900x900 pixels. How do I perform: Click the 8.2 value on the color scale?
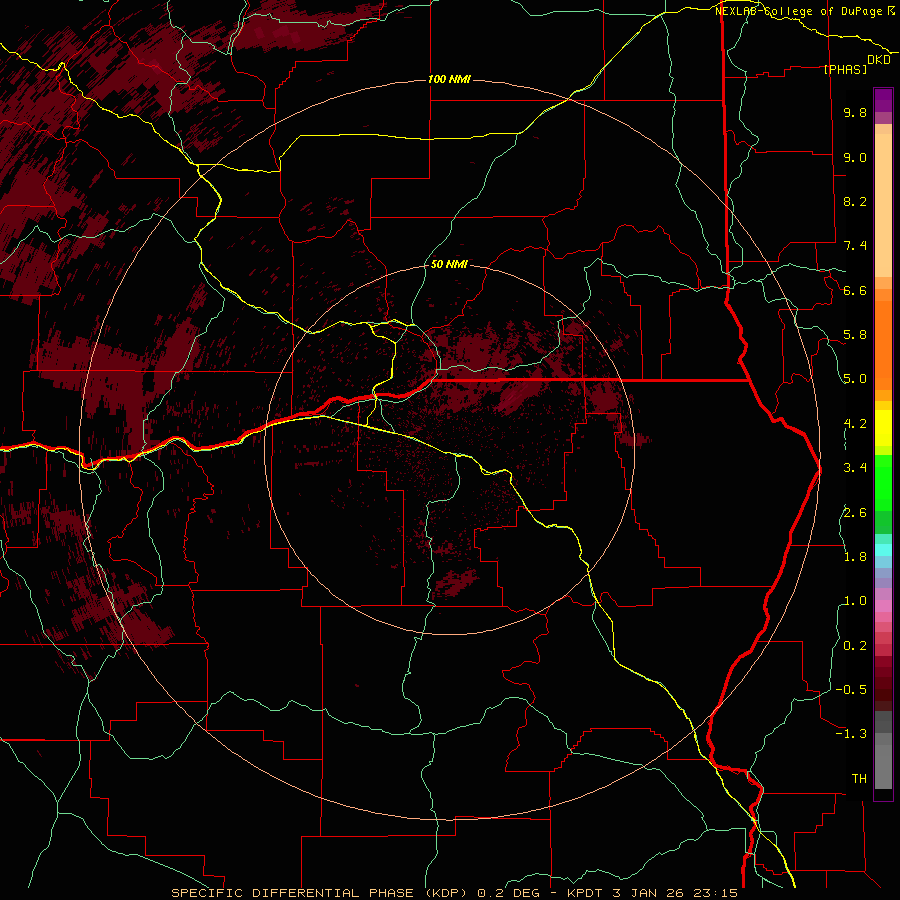[855, 201]
